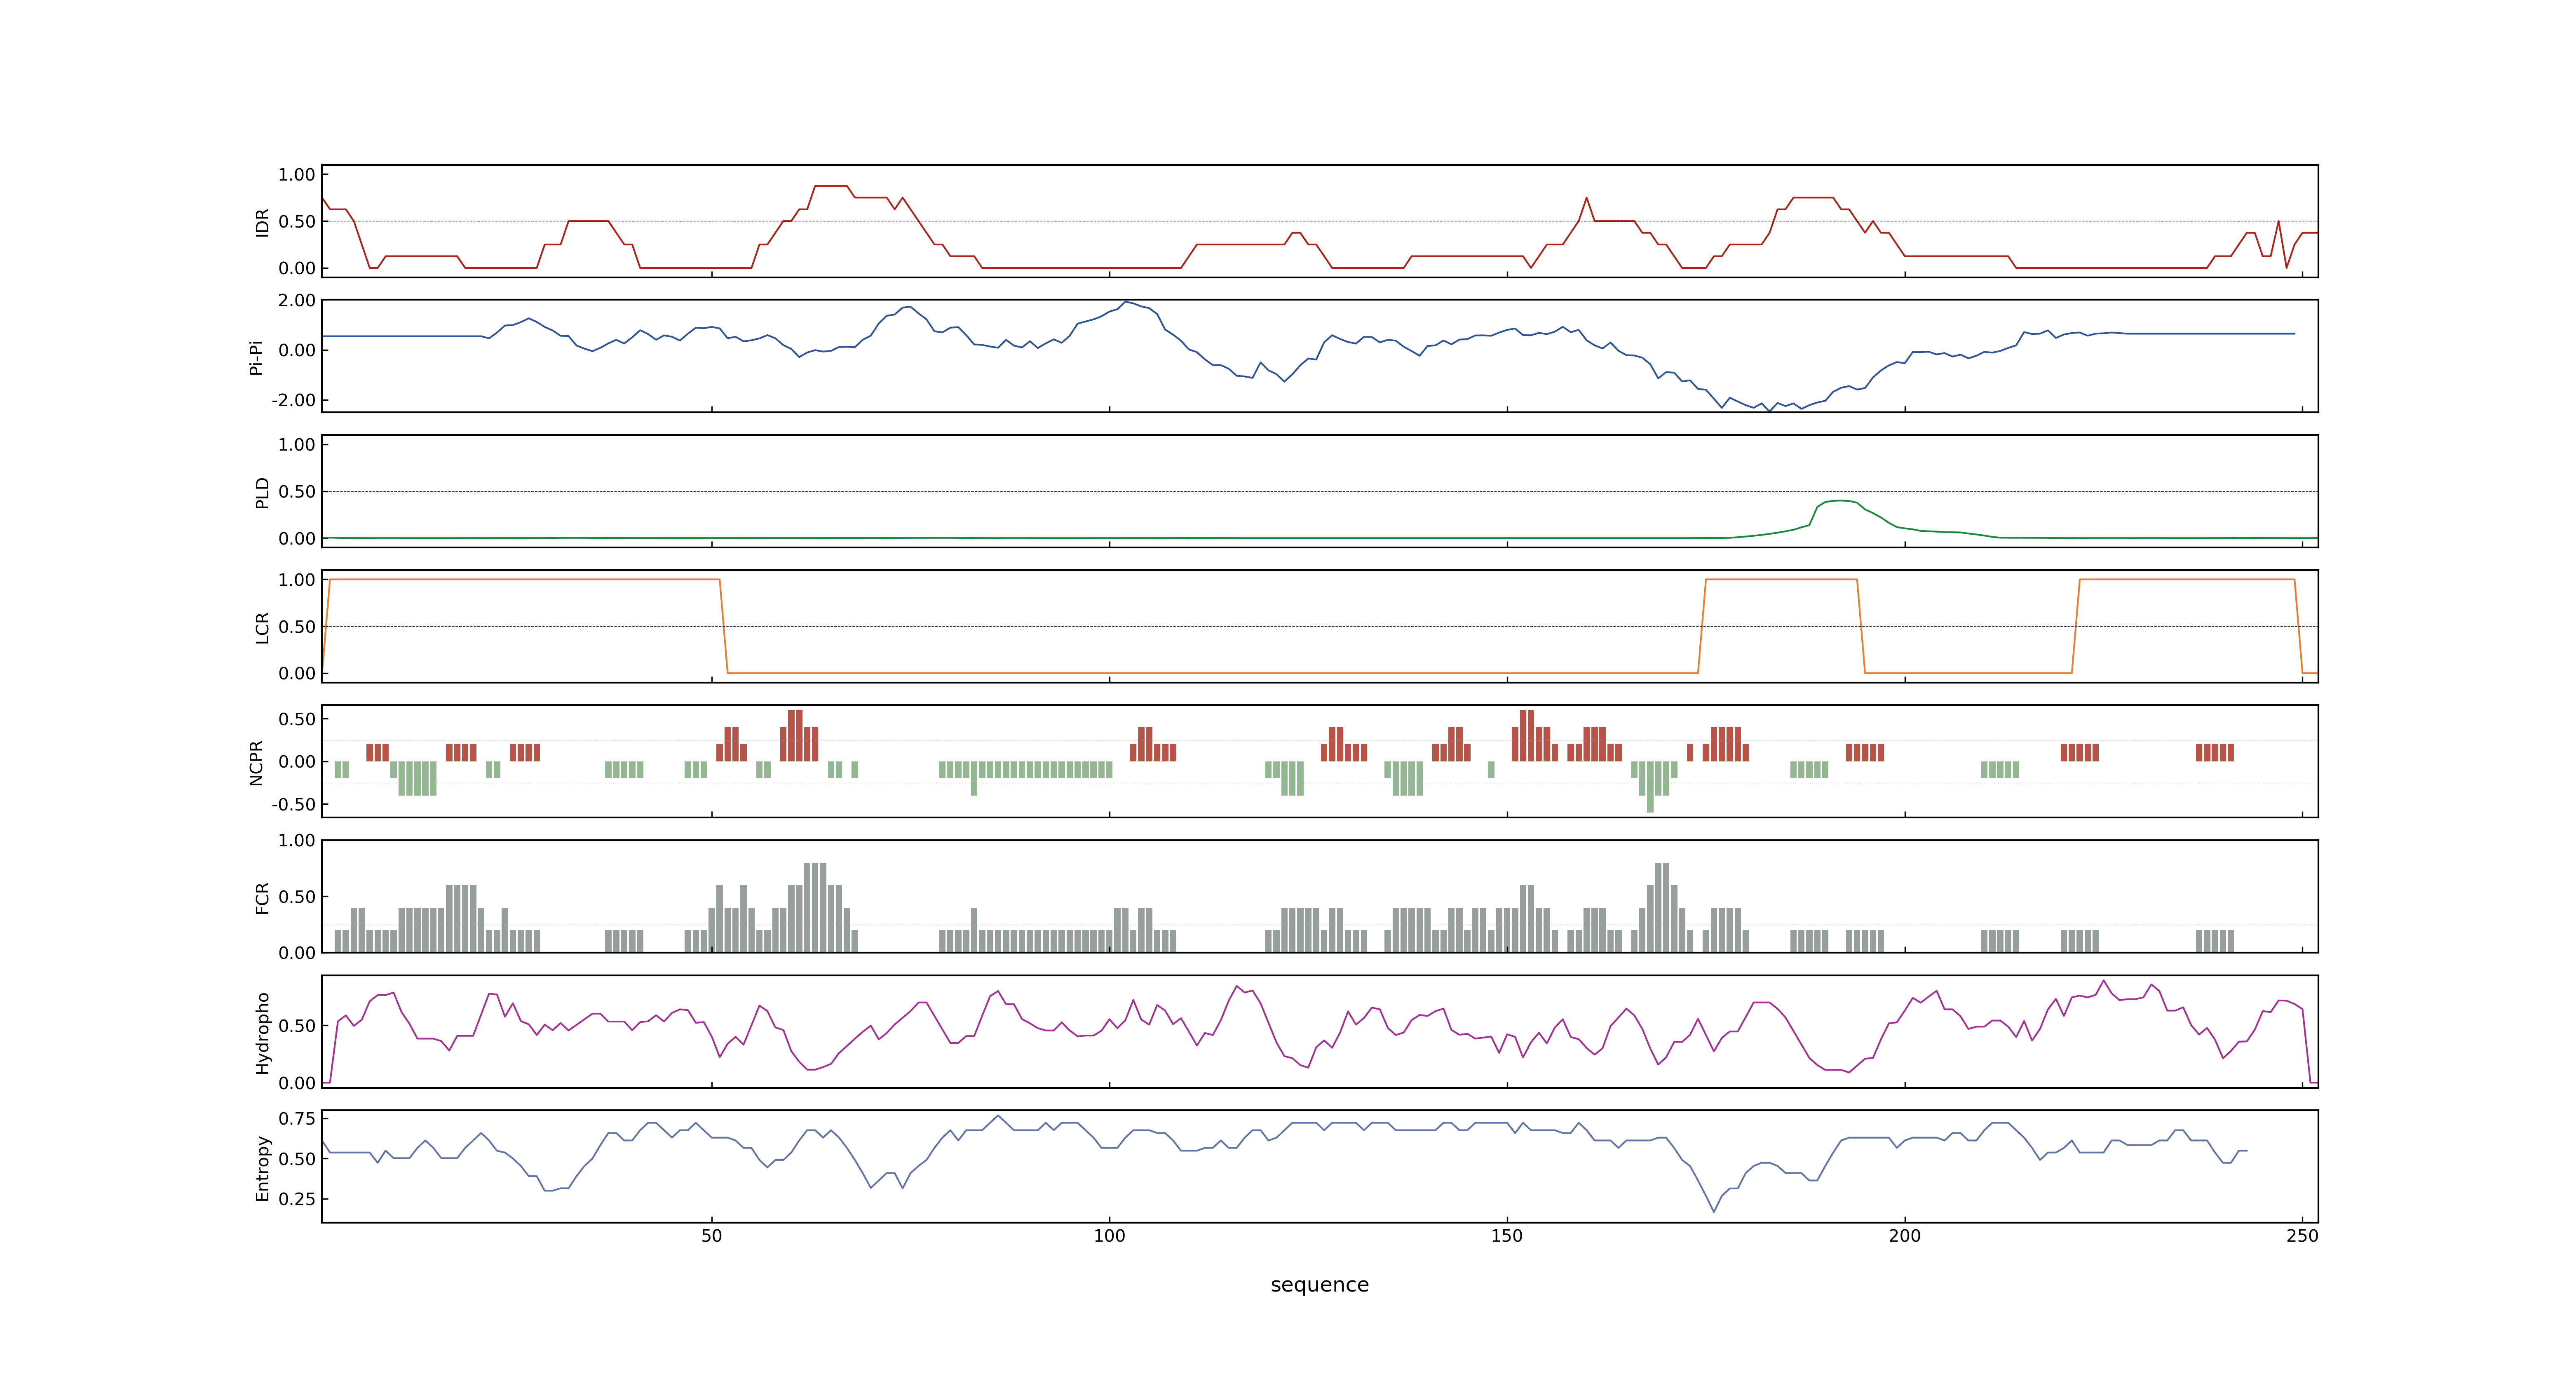
Task: Click the -0.50 tick on NCPR axis
Action: (x=293, y=804)
